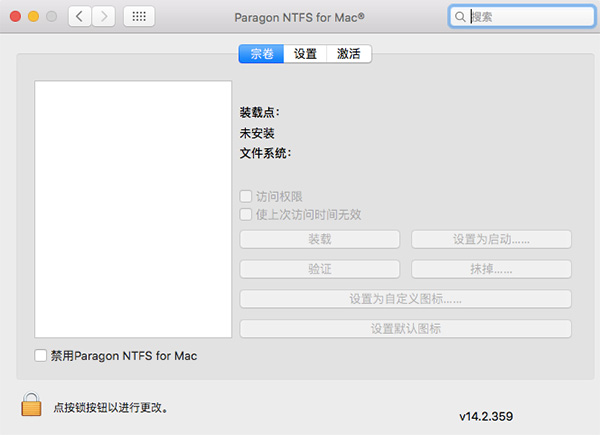Click the 设置为启动 button
600x435 pixels.
click(x=491, y=239)
